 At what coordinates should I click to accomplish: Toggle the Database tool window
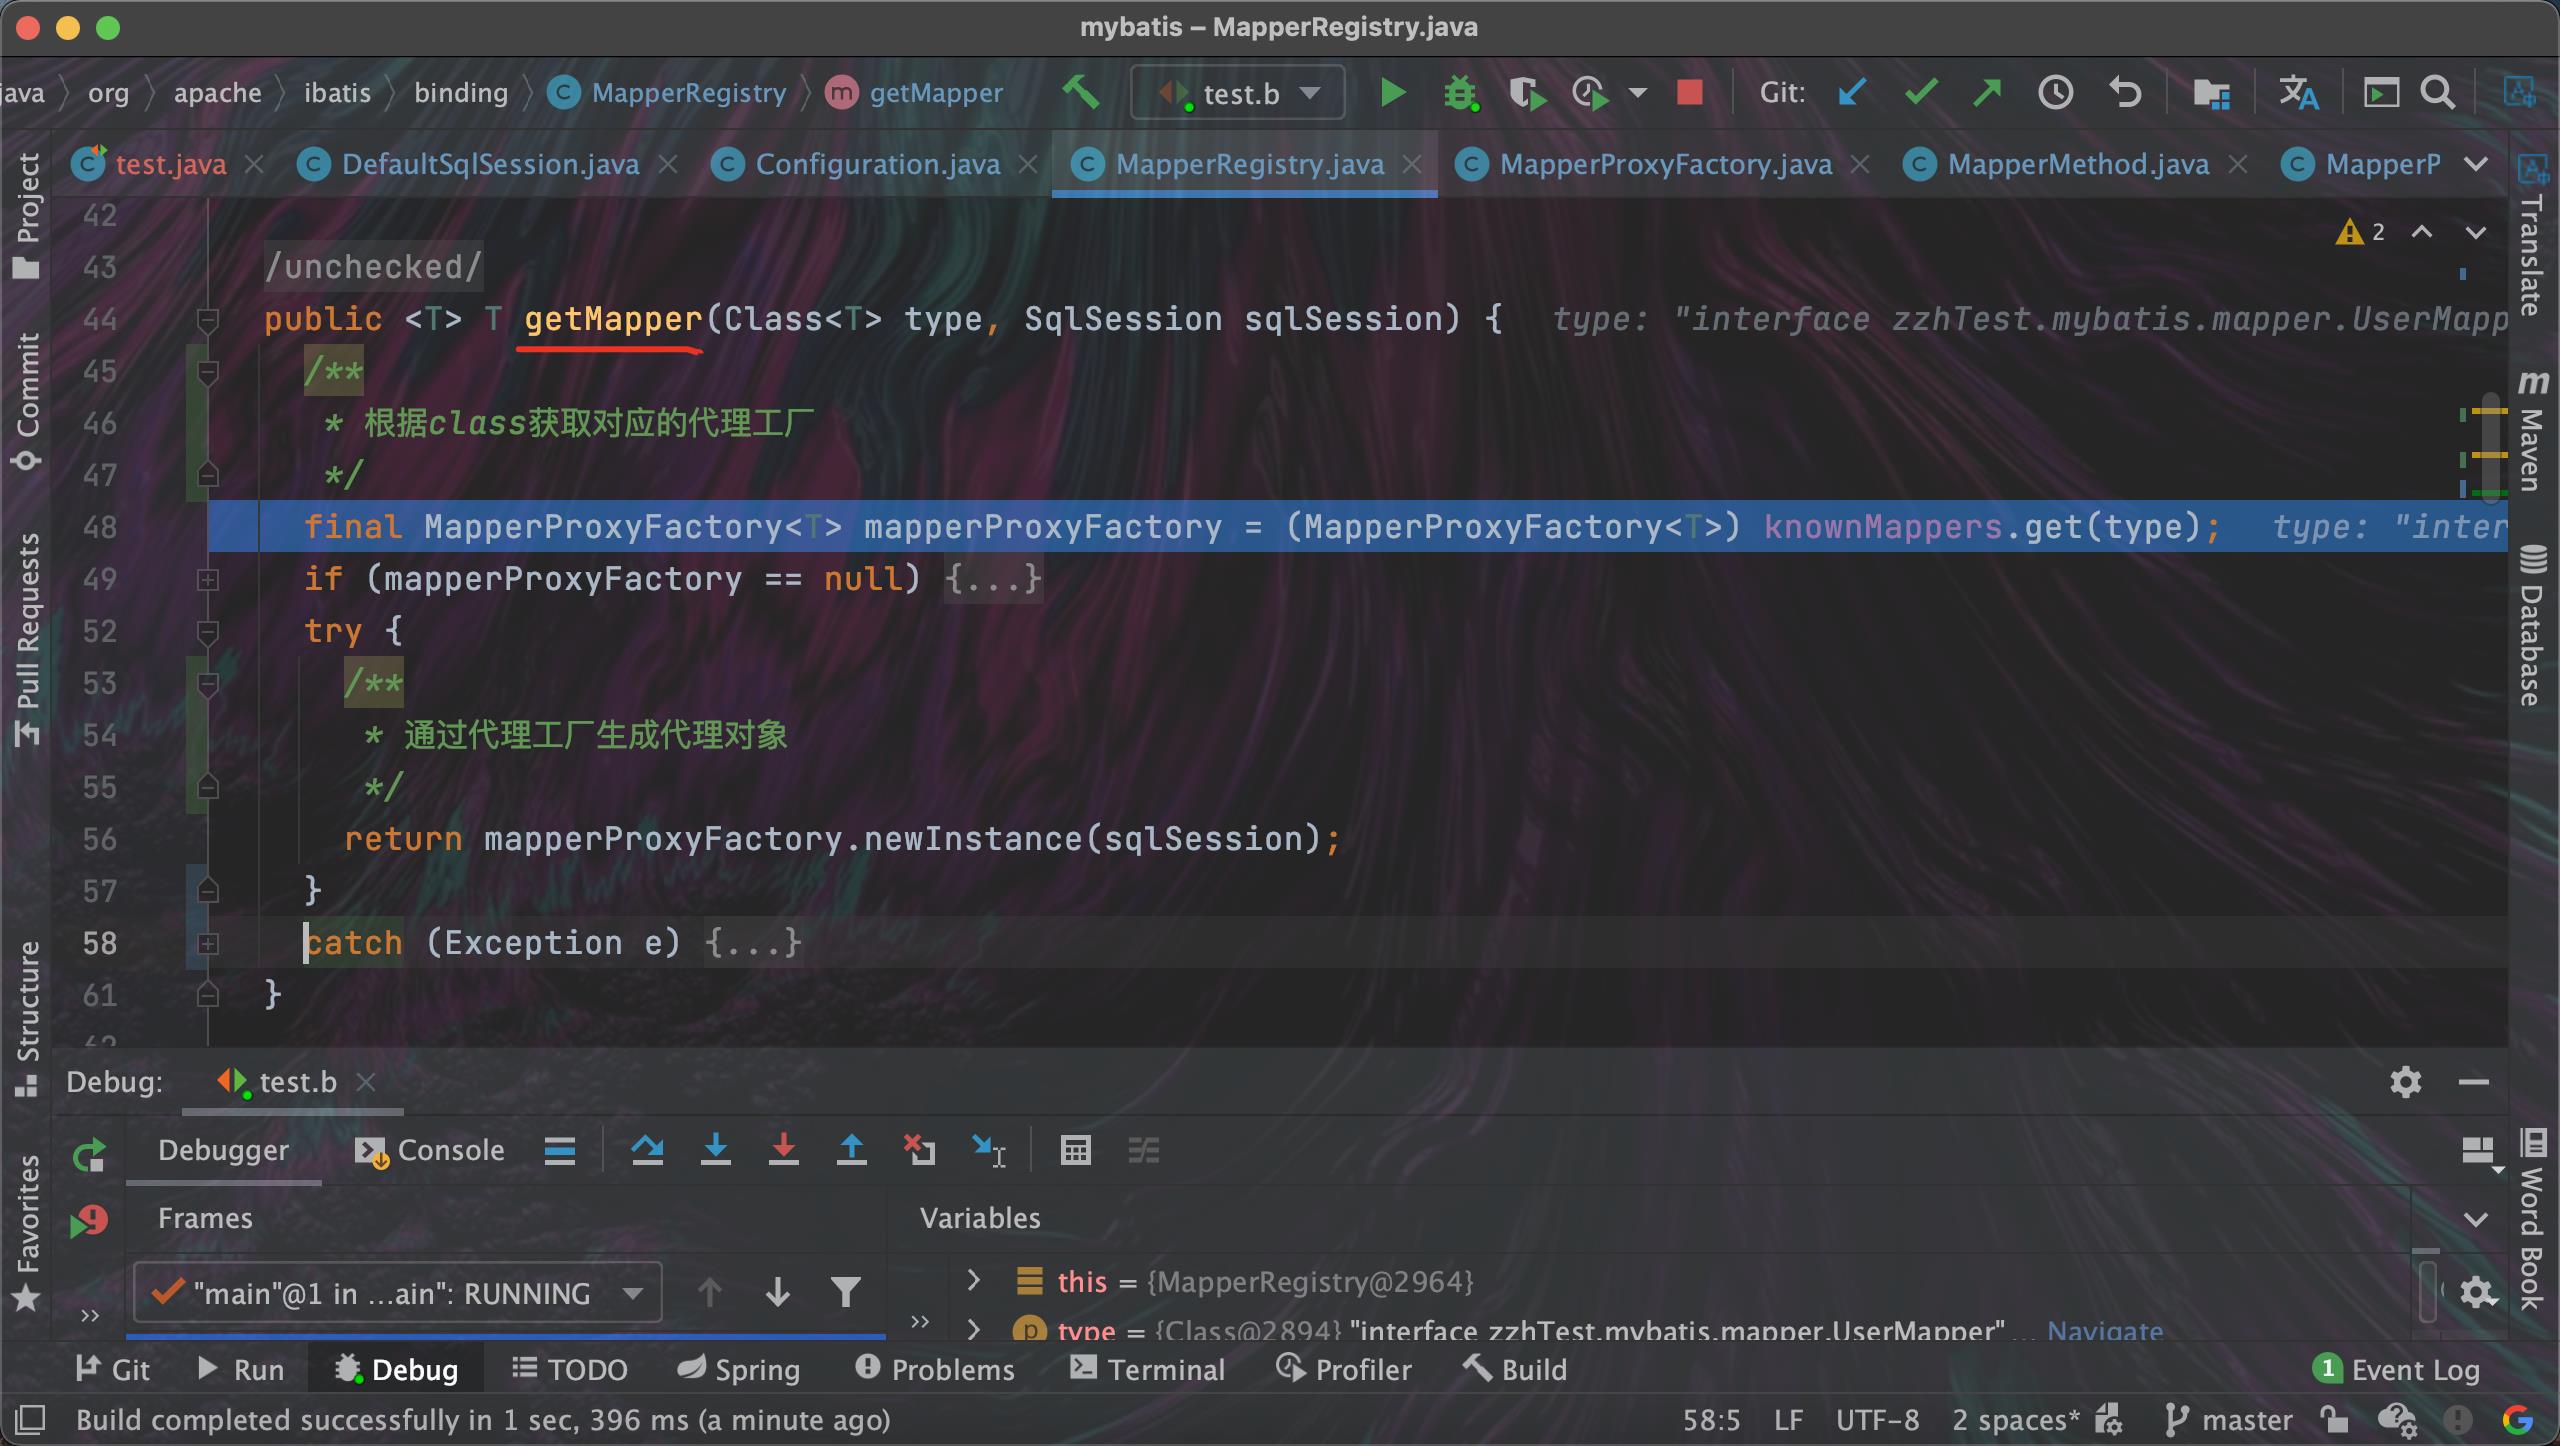pos(2532,625)
